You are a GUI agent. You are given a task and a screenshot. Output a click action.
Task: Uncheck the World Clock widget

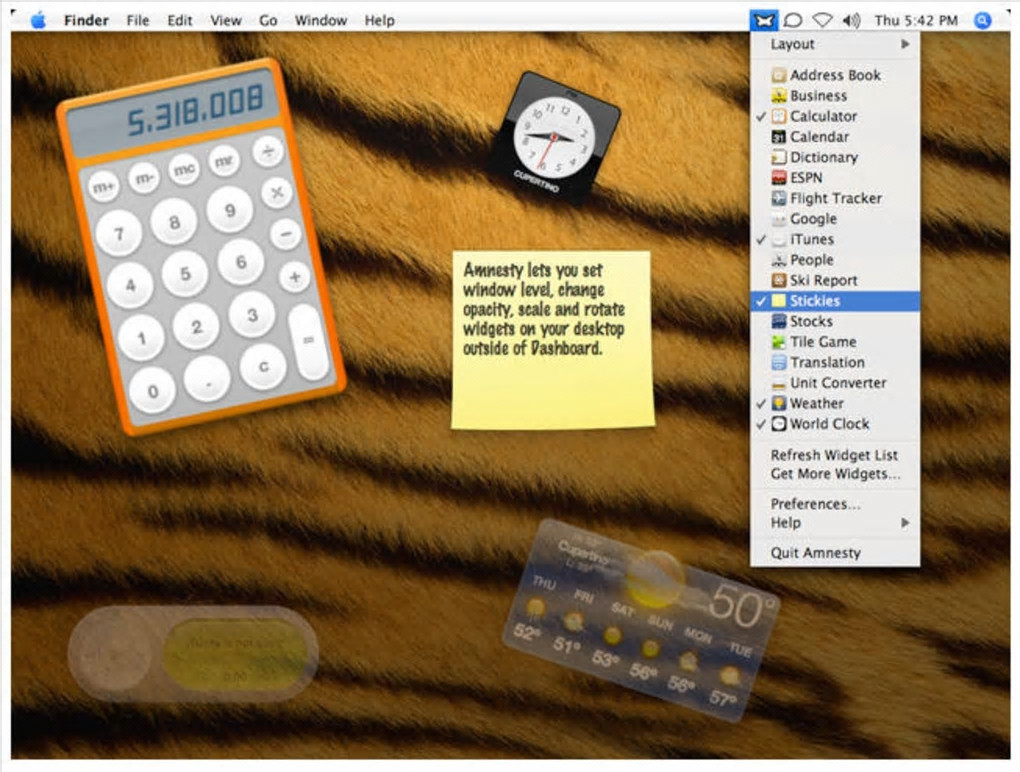(835, 423)
